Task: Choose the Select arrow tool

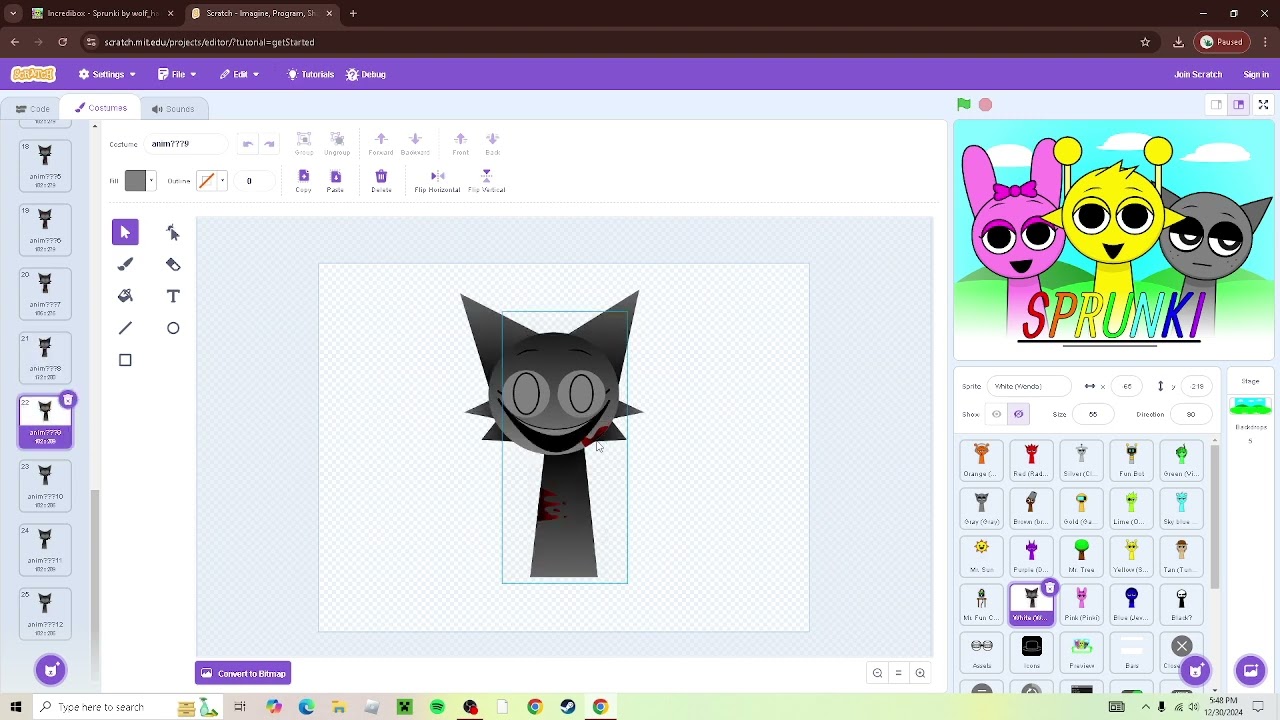Action: [125, 232]
